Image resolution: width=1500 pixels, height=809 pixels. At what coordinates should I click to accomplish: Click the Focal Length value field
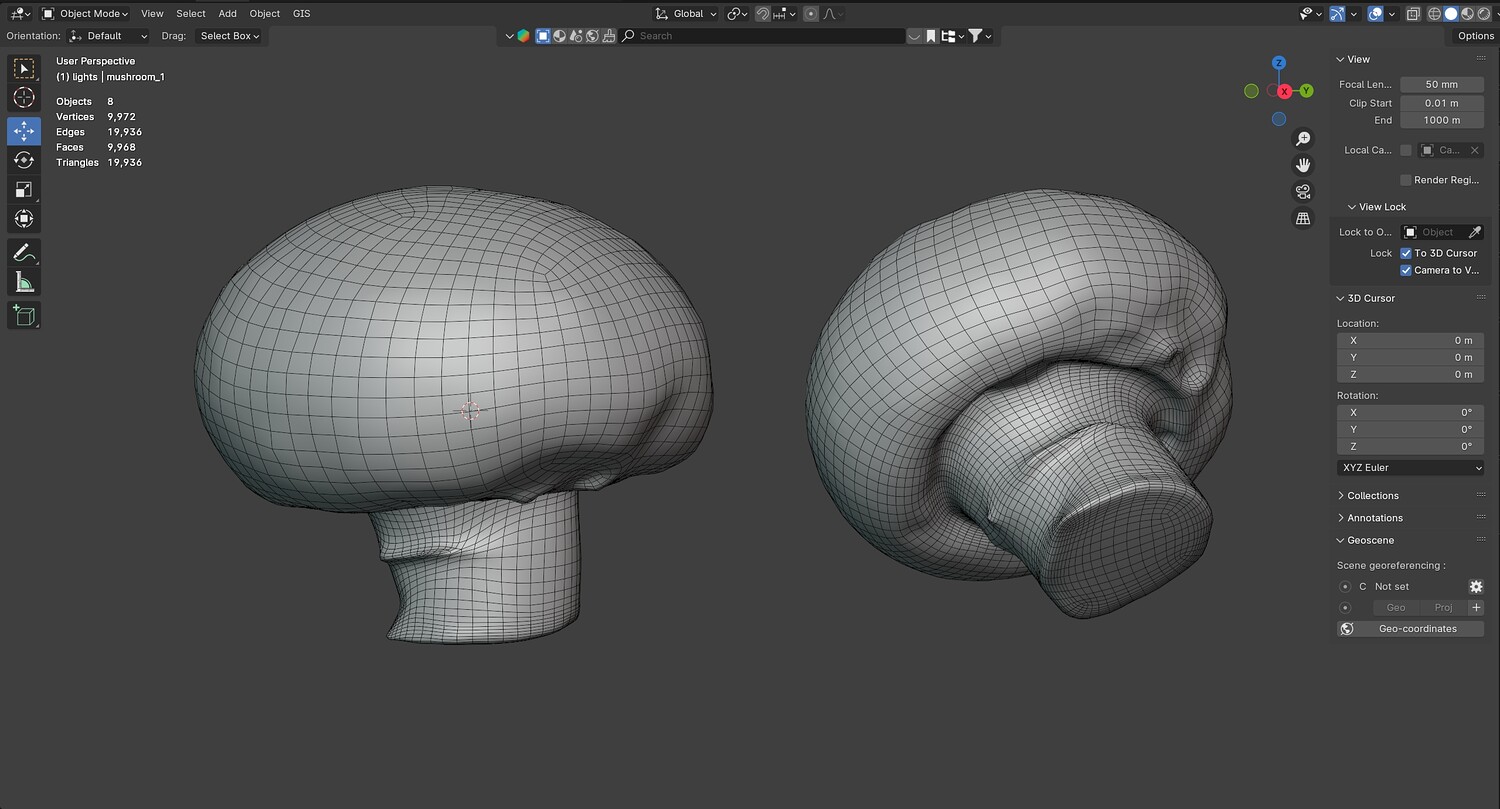click(1441, 85)
